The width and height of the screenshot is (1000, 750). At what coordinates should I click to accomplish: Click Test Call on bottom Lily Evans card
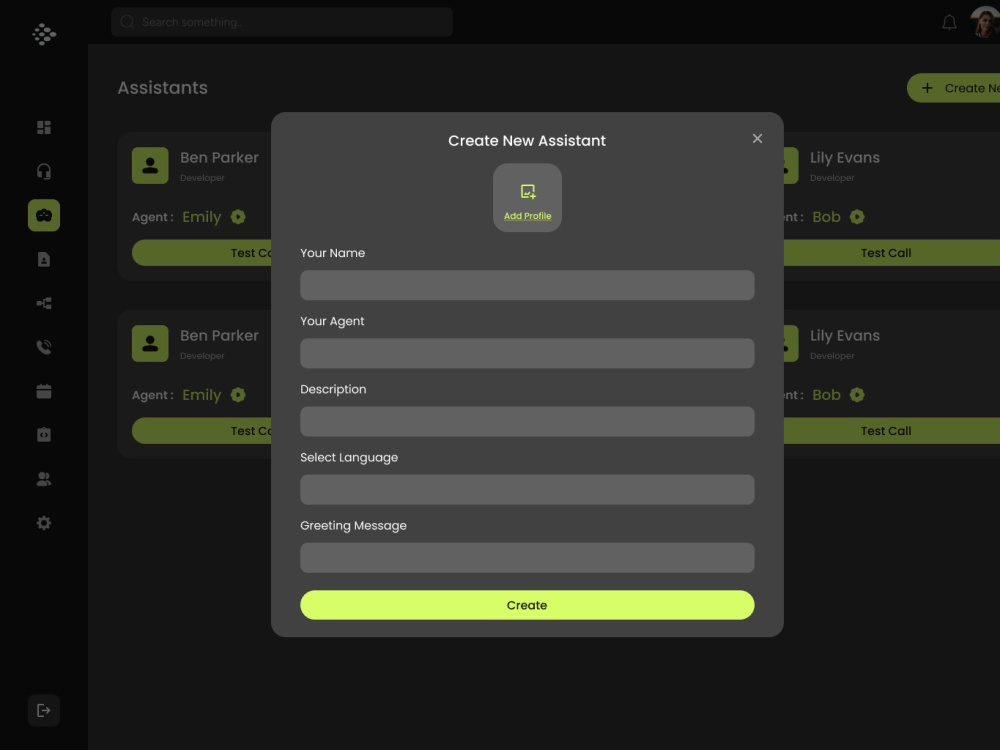[x=892, y=431]
